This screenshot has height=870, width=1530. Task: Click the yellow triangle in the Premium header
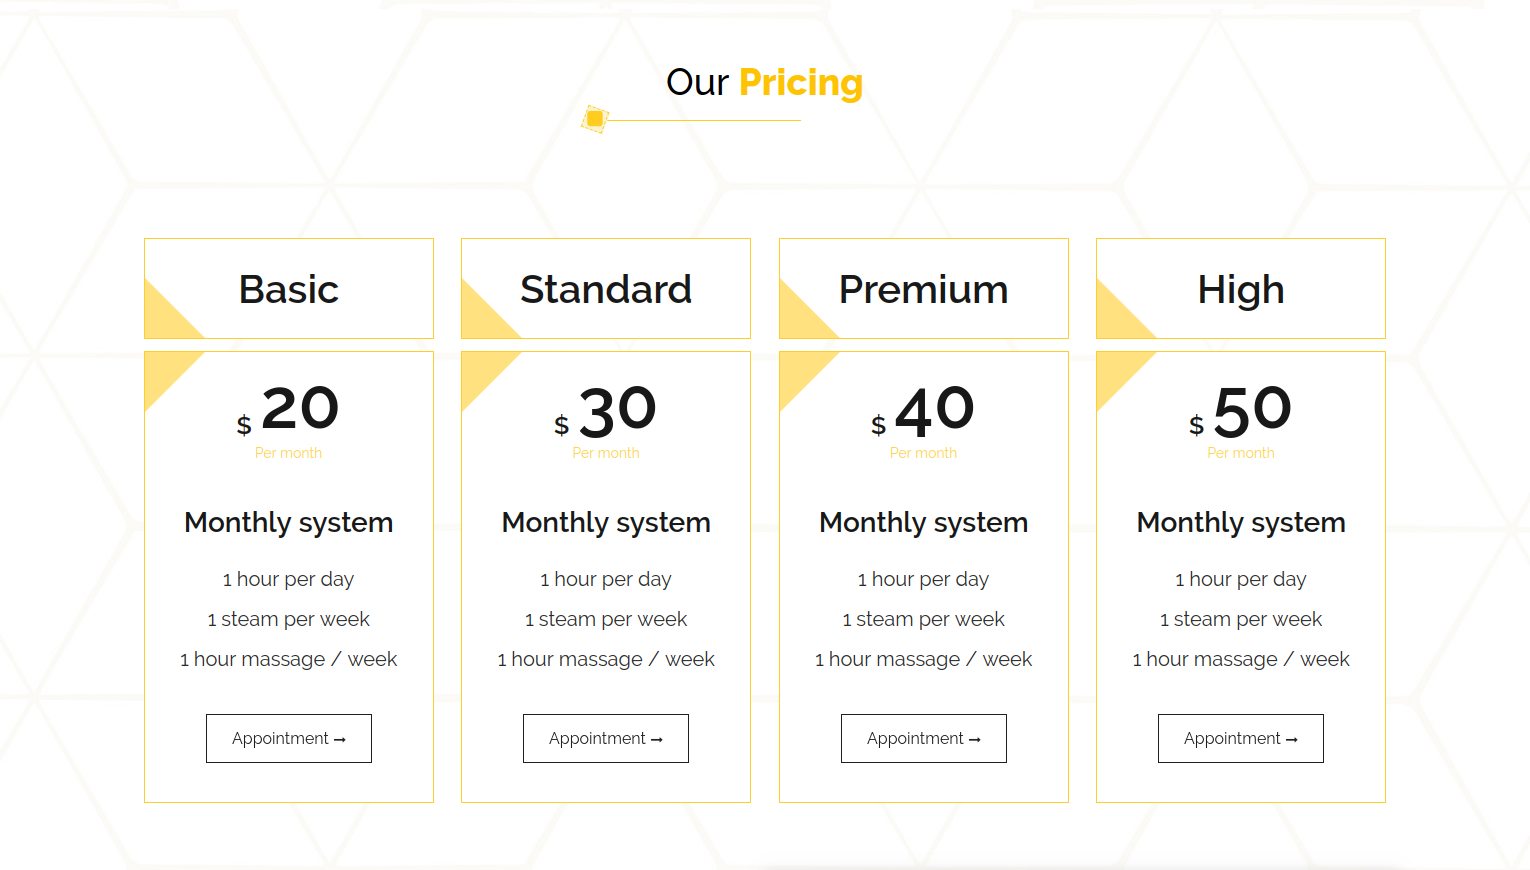800,318
